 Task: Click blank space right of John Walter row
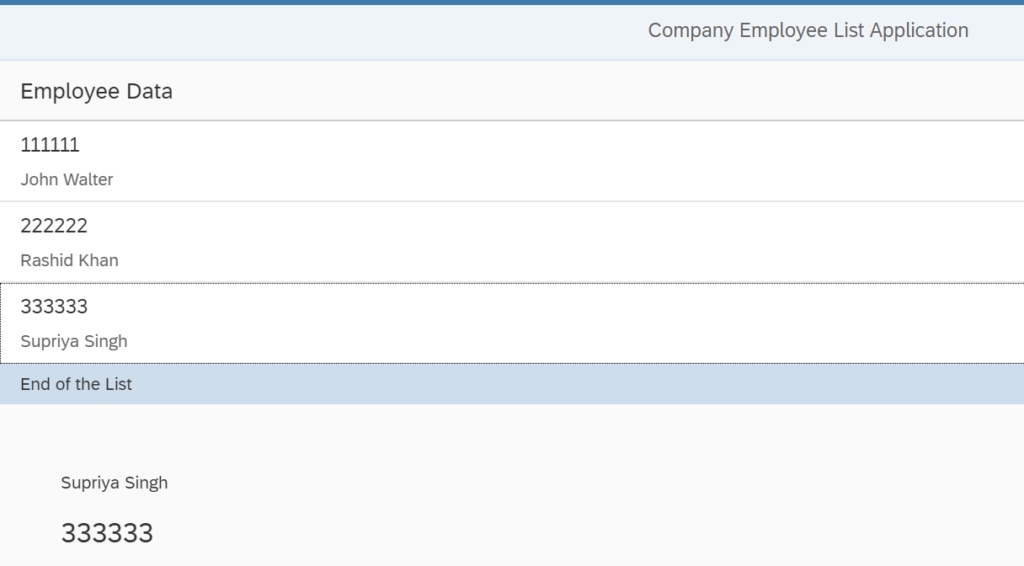(x=600, y=162)
